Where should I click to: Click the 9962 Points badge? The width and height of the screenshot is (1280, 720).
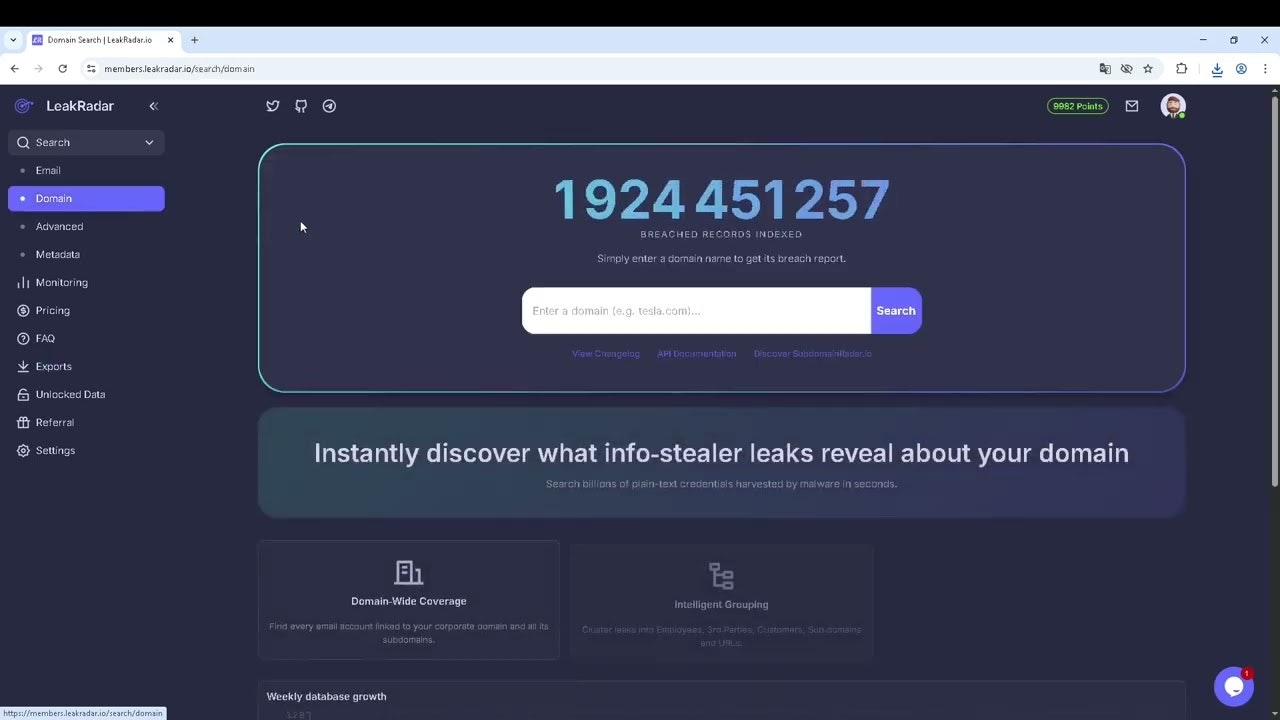point(1077,106)
